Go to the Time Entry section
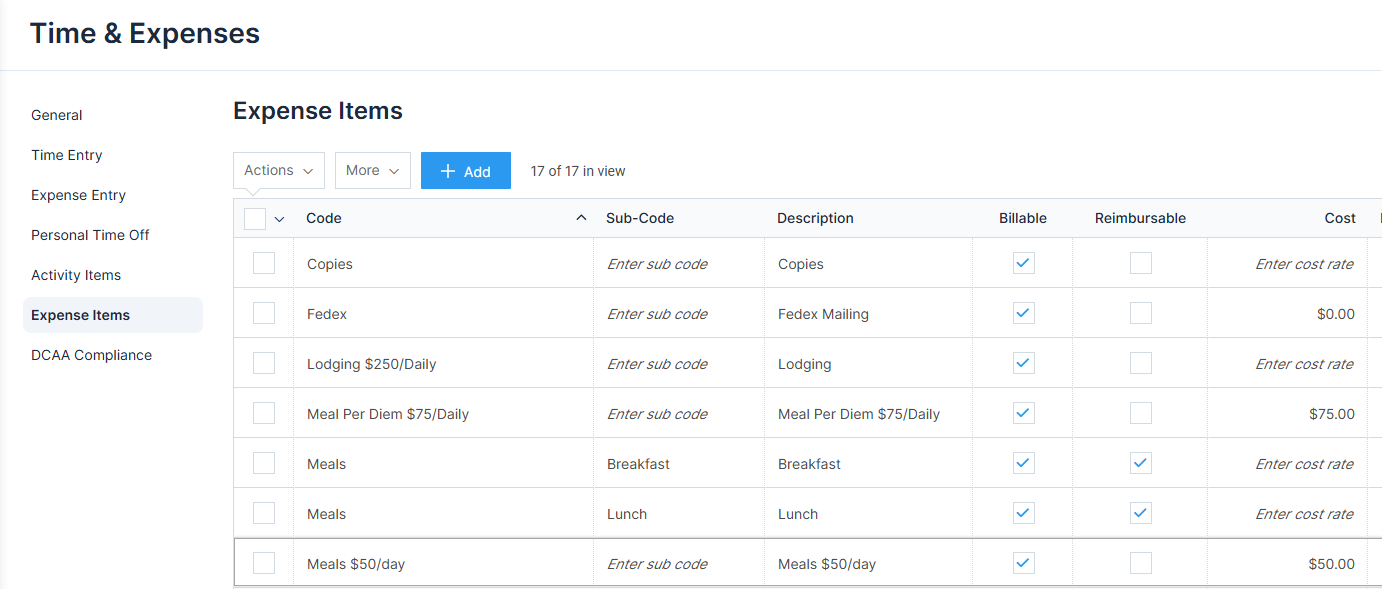 67,155
